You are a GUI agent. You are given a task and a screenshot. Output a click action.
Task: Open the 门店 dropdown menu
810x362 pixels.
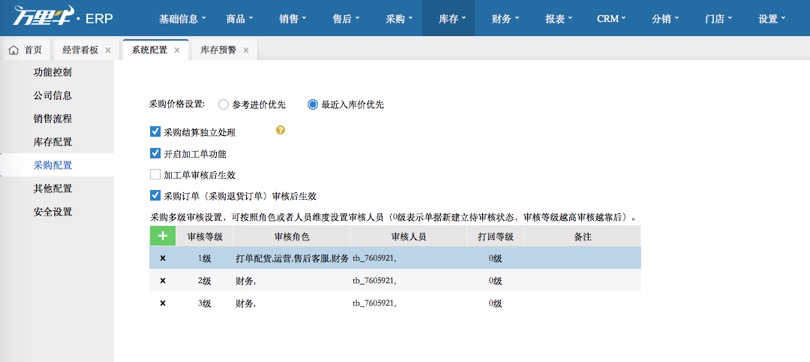tap(718, 19)
